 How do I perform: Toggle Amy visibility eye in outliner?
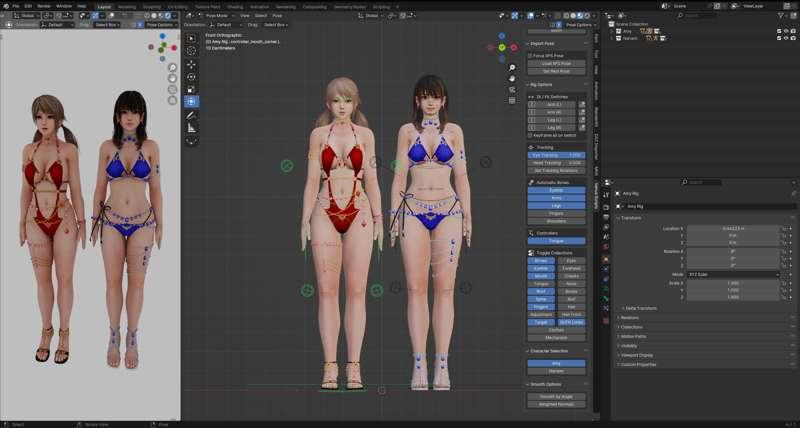[x=786, y=31]
